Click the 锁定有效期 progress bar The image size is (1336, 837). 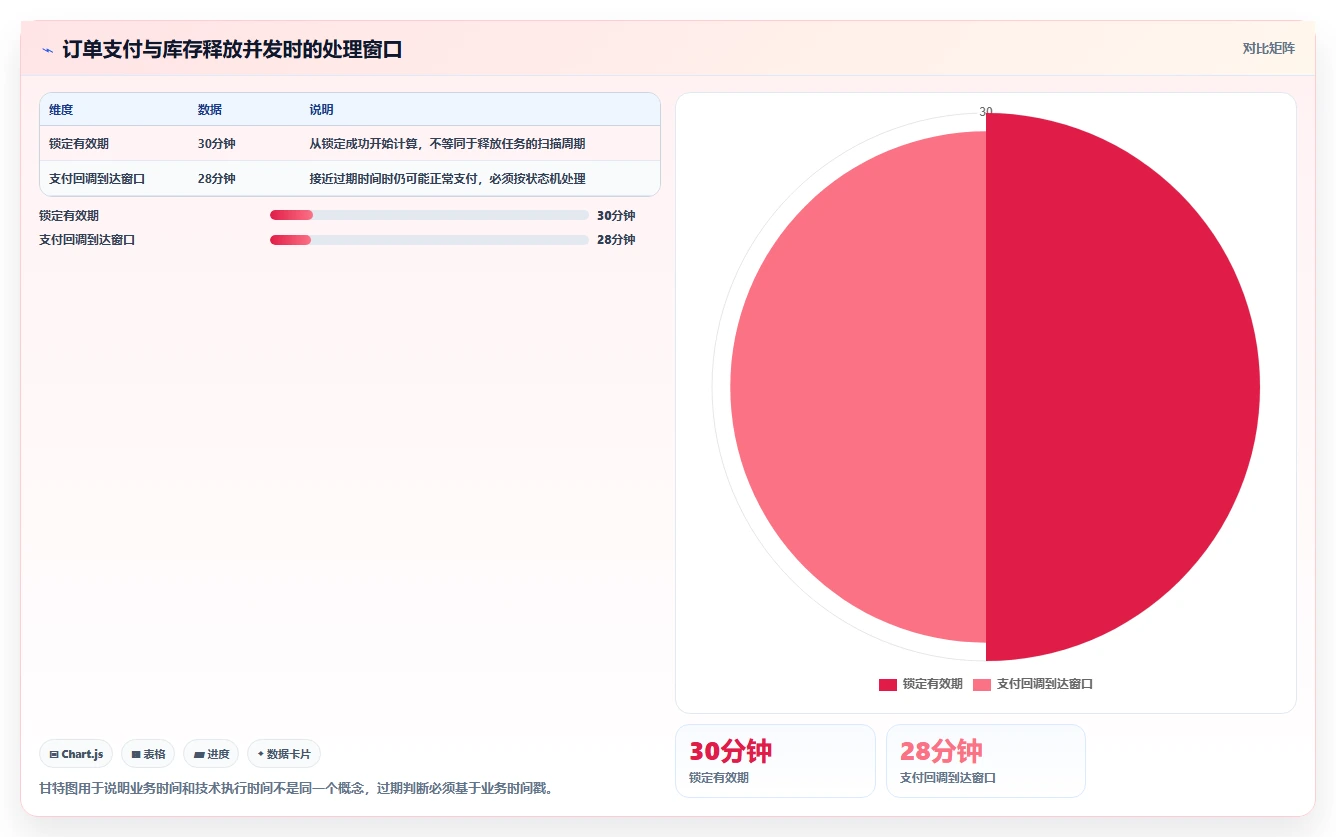tap(429, 215)
